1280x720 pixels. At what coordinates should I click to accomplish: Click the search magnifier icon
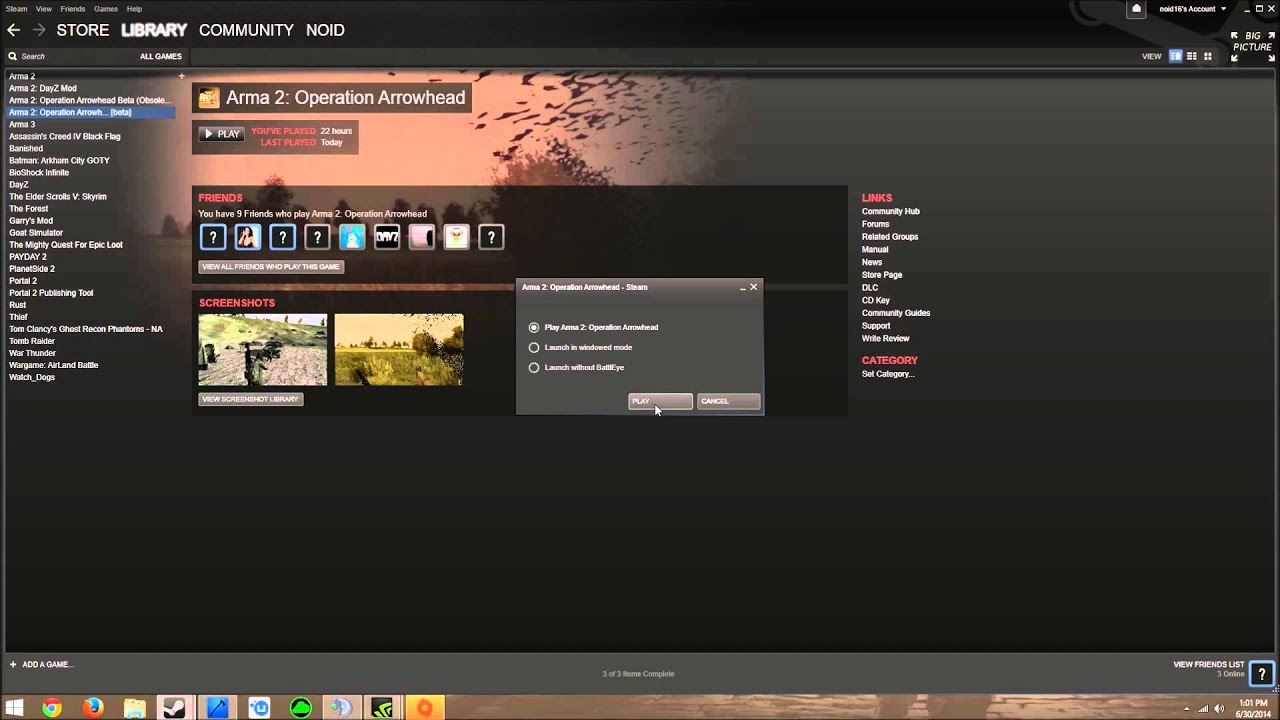point(12,57)
